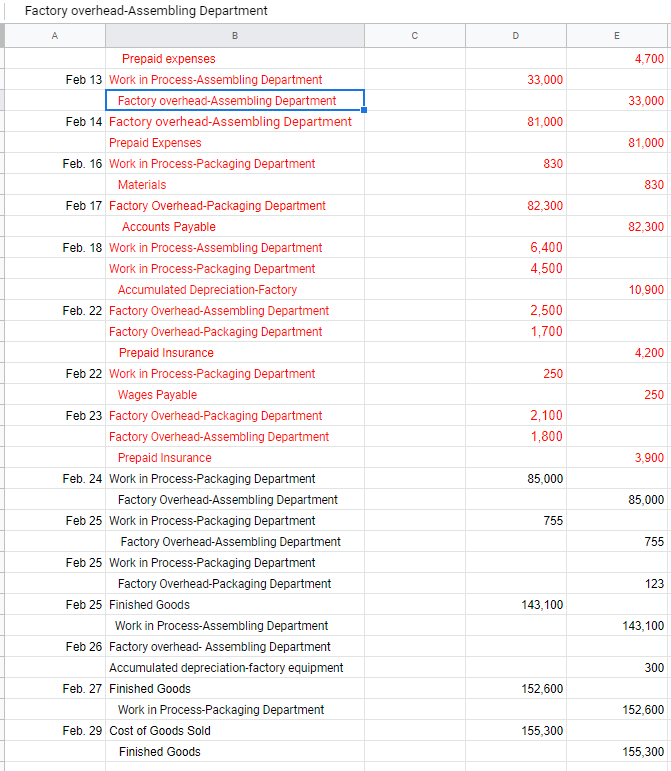Viewport: 671px width, 771px height.
Task: Click the 'Feb 26' date cell
Action: pos(55,647)
